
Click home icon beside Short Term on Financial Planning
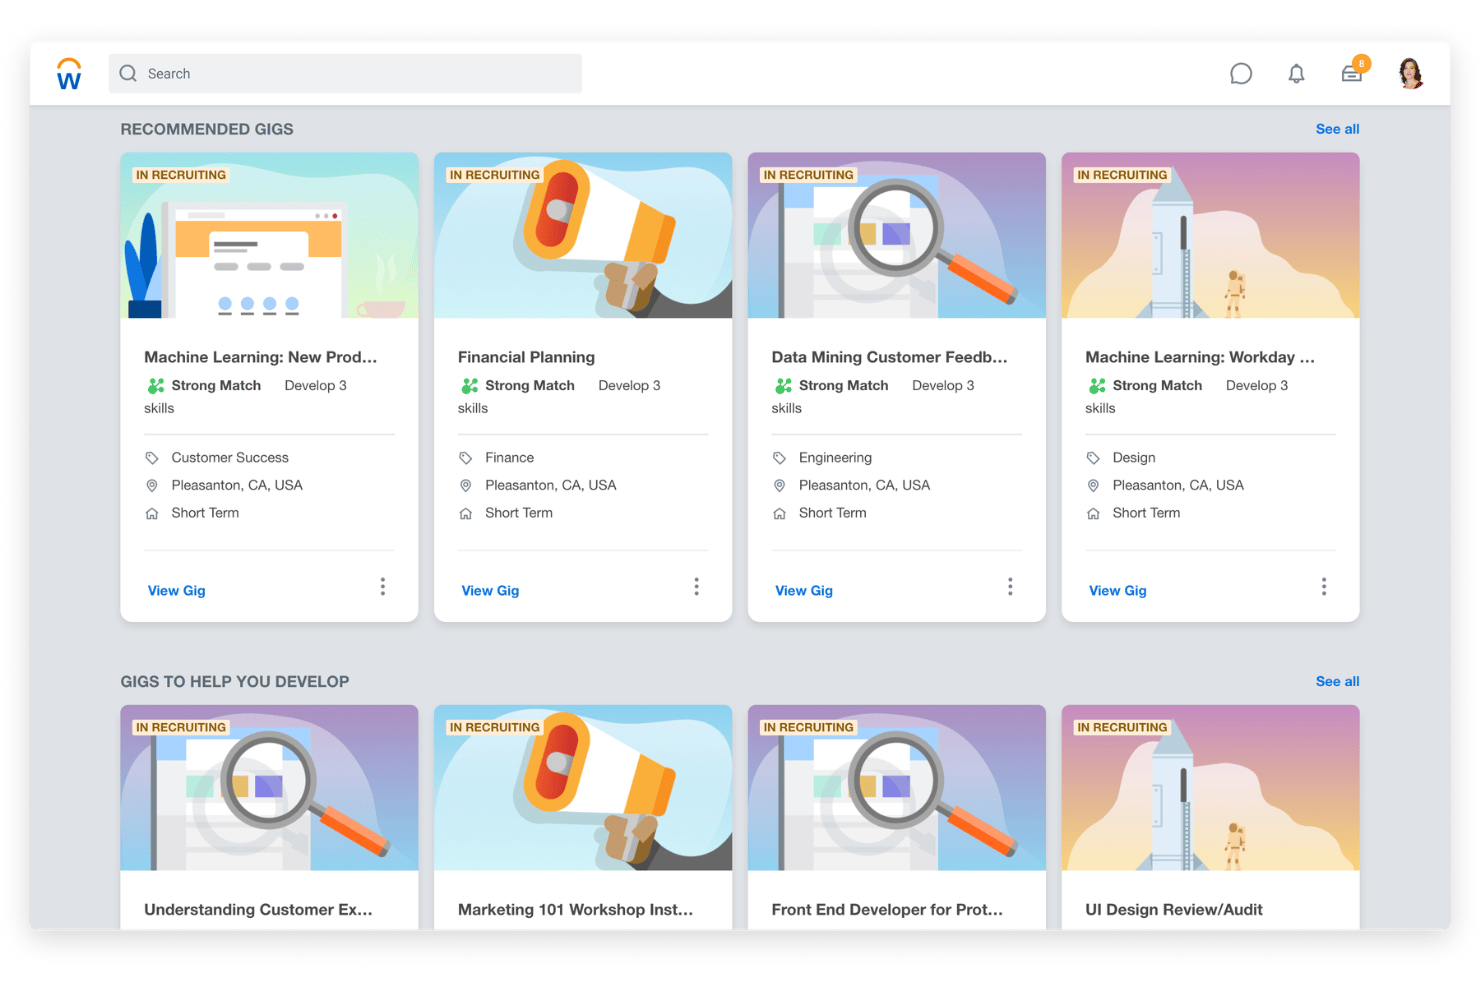466,514
